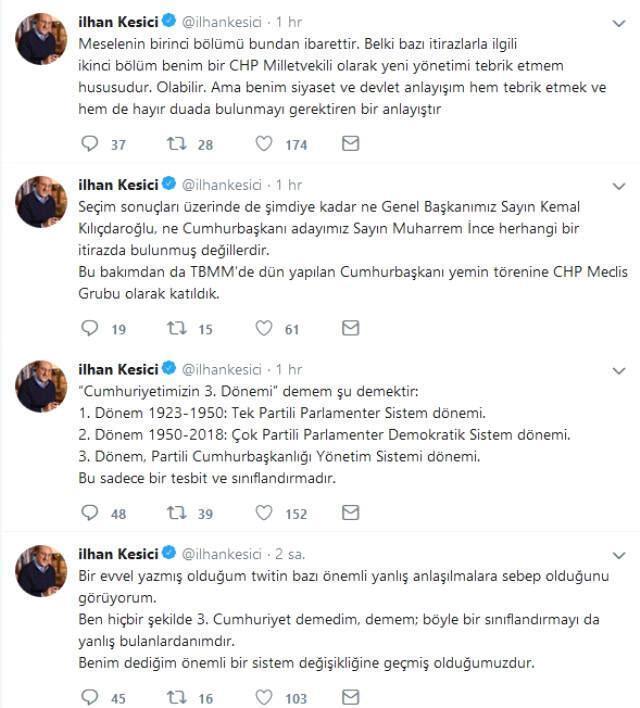The height and width of the screenshot is (708, 640).
Task: Click envelope icon beside the 152 likes count
Action: coord(350,512)
